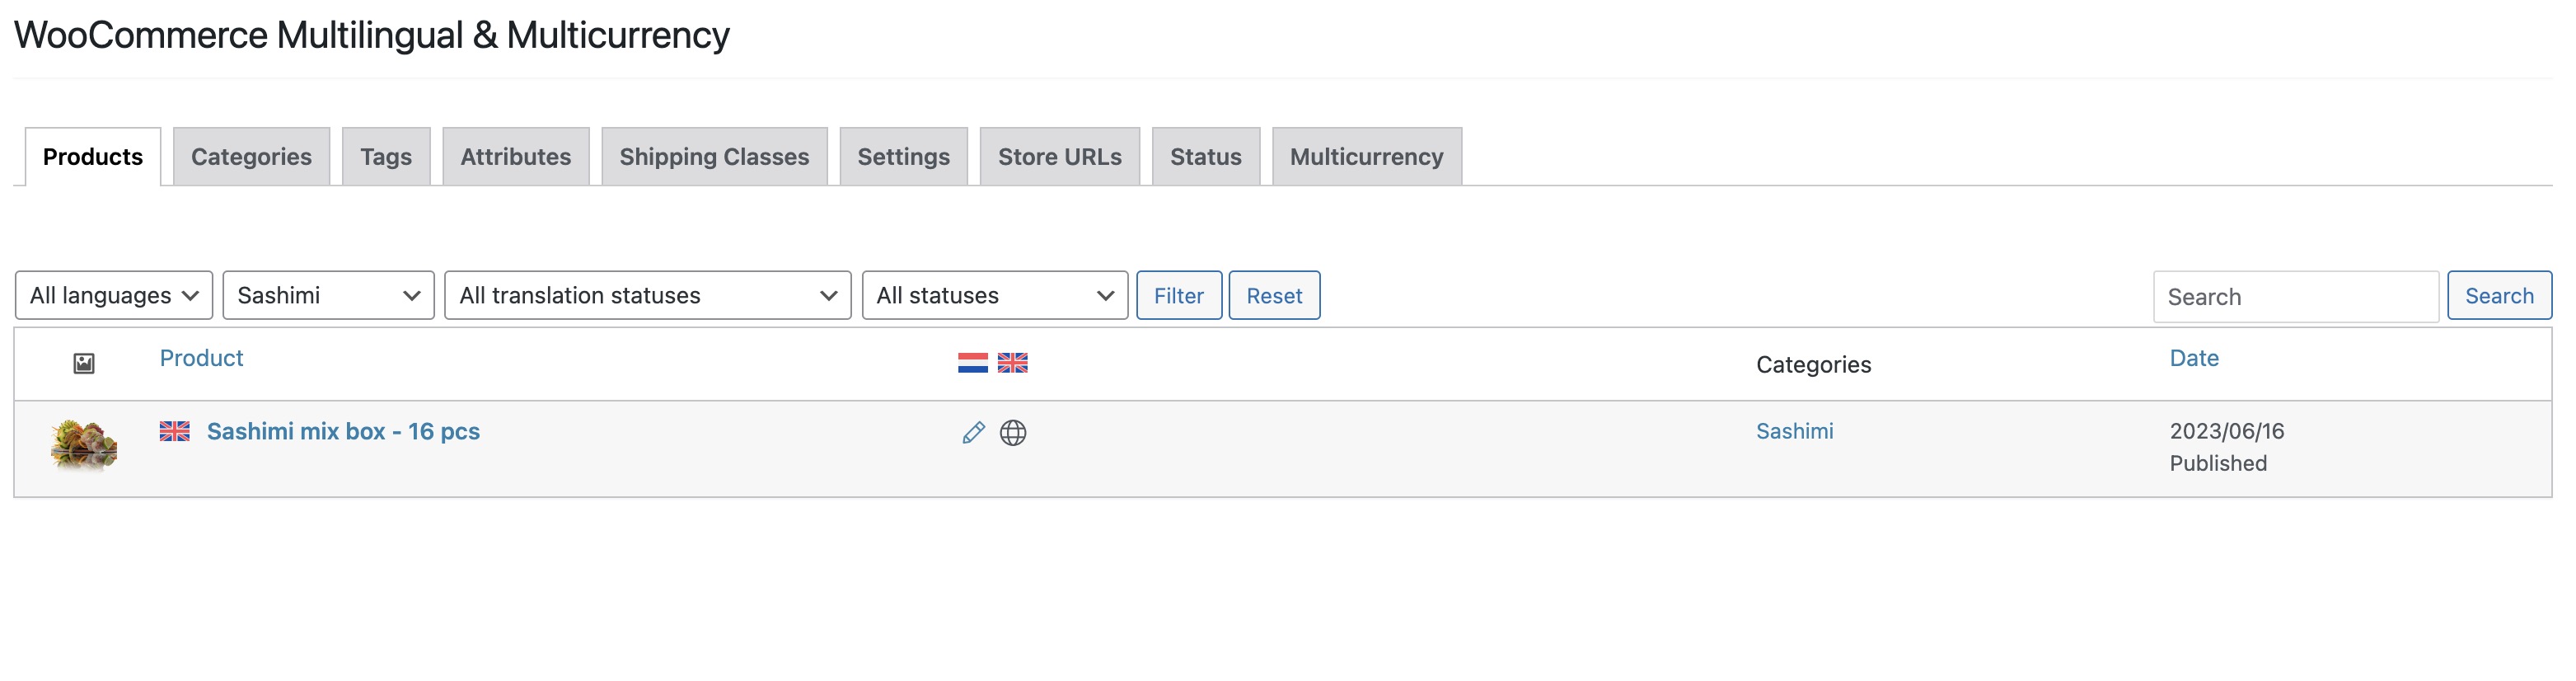Image resolution: width=2576 pixels, height=681 pixels.
Task: Select the Shipping Classes tab
Action: tap(714, 157)
